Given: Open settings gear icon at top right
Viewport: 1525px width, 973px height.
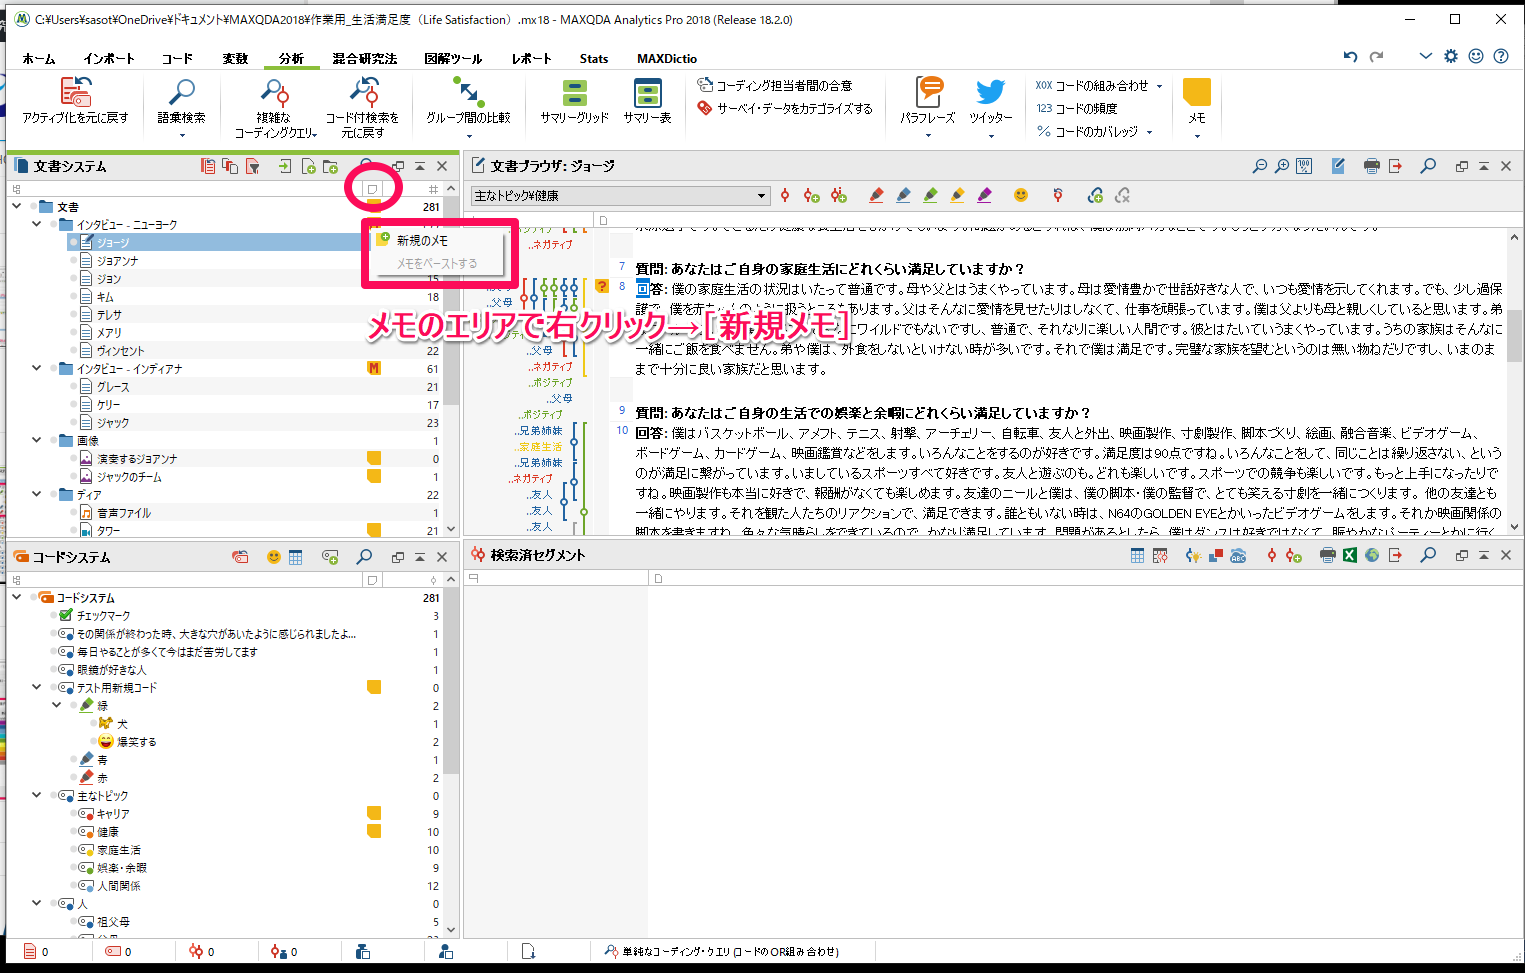Looking at the screenshot, I should pyautogui.click(x=1451, y=57).
